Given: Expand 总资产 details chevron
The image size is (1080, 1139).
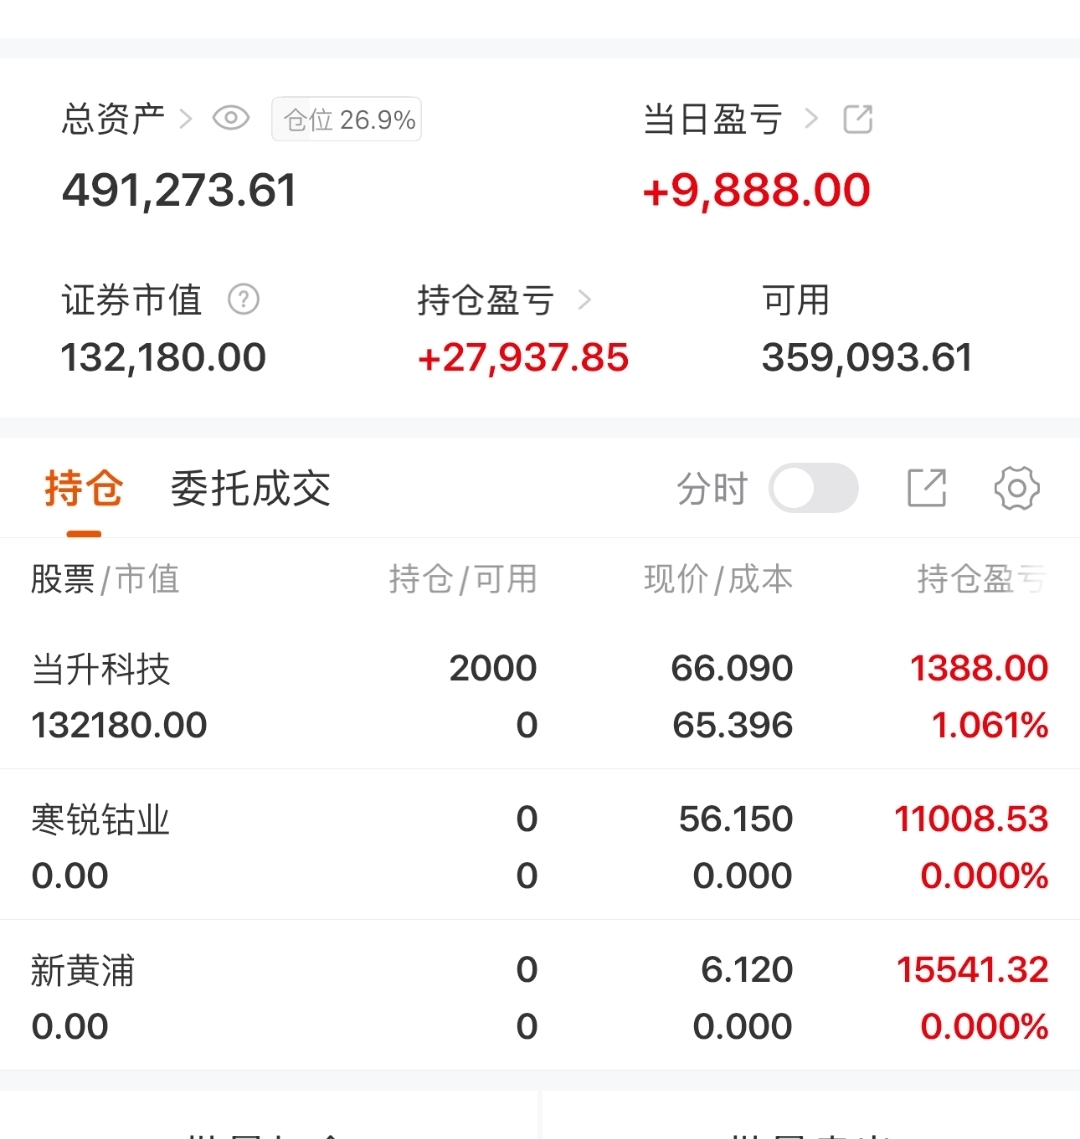Looking at the screenshot, I should pos(185,119).
